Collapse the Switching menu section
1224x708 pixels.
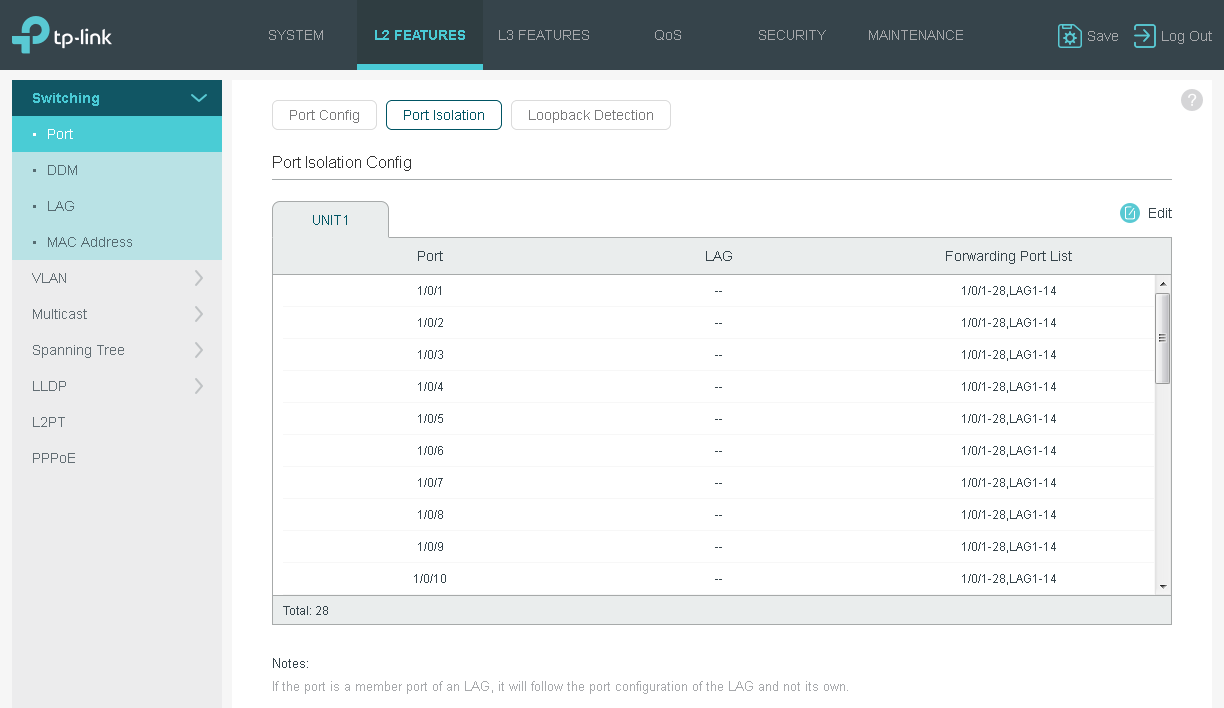(x=198, y=98)
